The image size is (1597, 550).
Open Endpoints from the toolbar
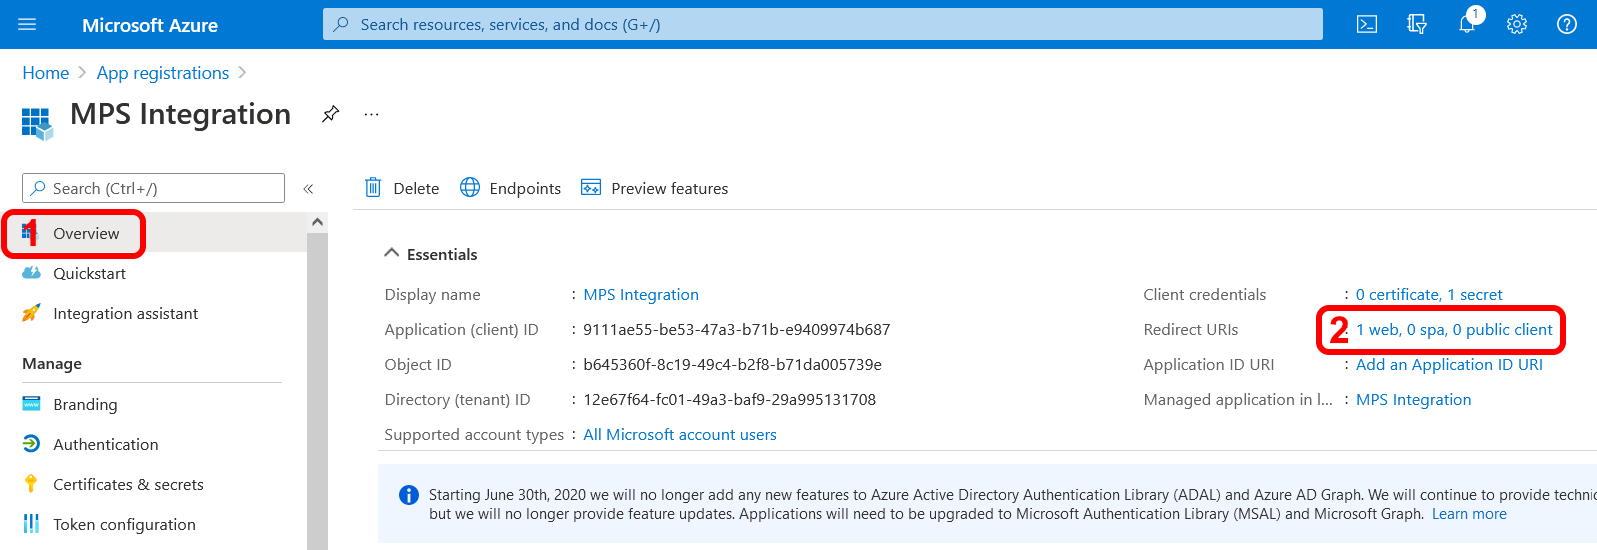coord(510,188)
